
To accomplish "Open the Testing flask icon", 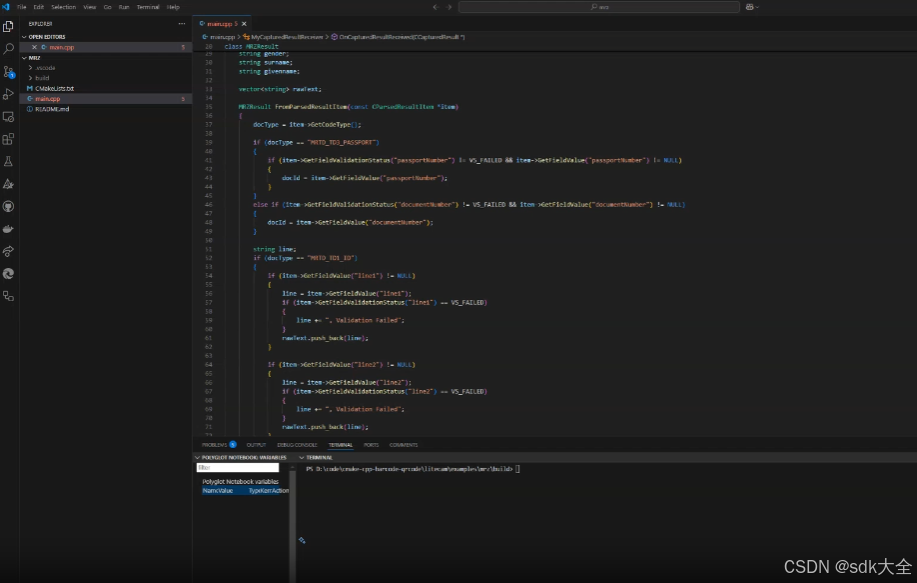I will point(8,161).
